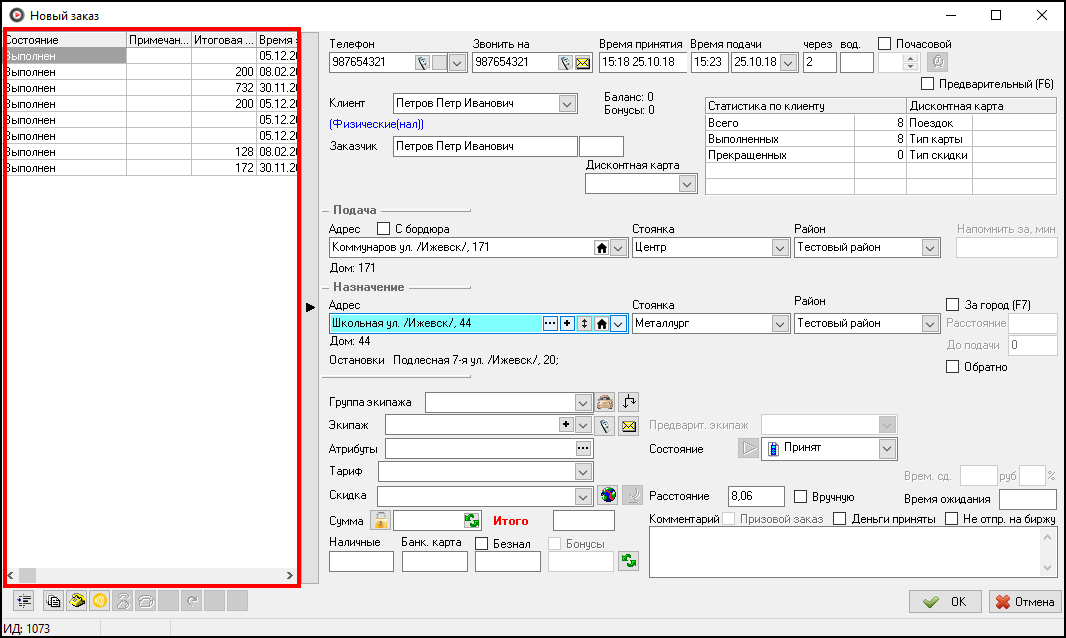Click the taxi car icon beside Группа экипажа
Image resolution: width=1066 pixels, height=638 pixels.
604,402
